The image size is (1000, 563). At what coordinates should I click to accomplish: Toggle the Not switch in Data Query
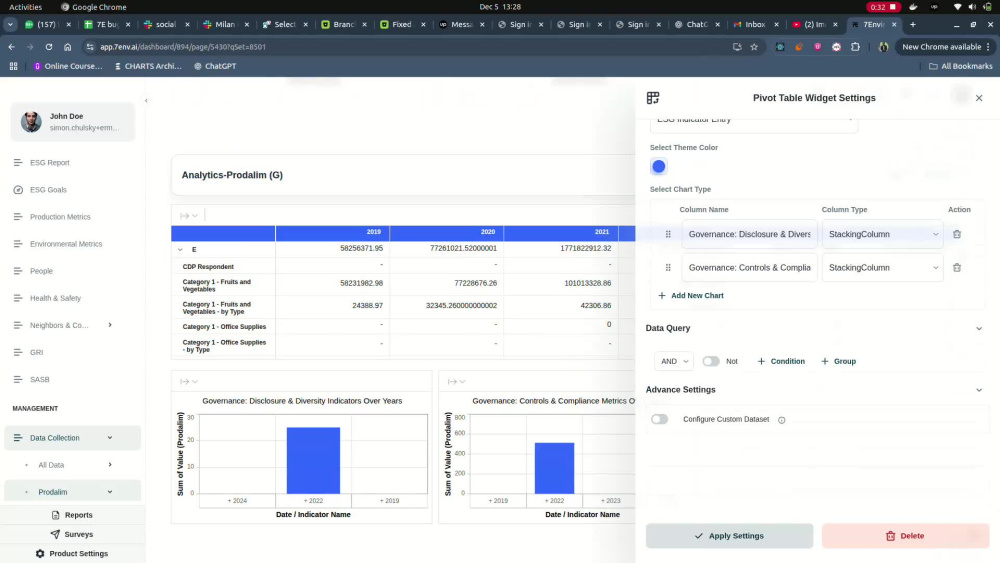pyautogui.click(x=710, y=362)
